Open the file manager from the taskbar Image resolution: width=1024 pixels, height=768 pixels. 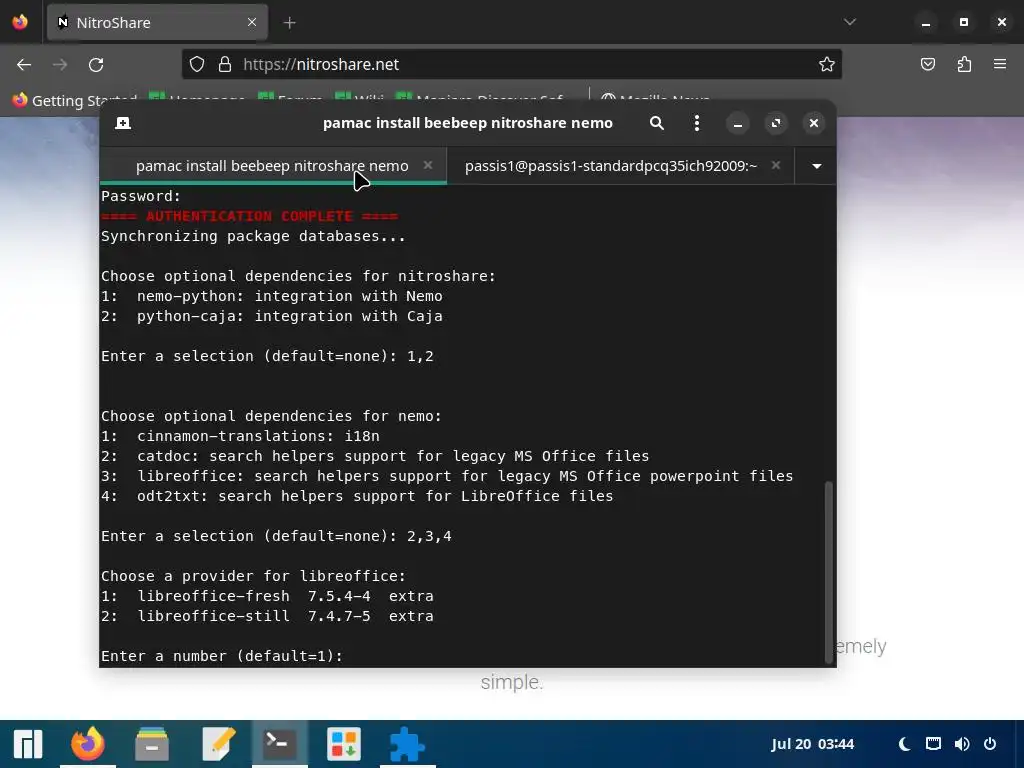152,744
